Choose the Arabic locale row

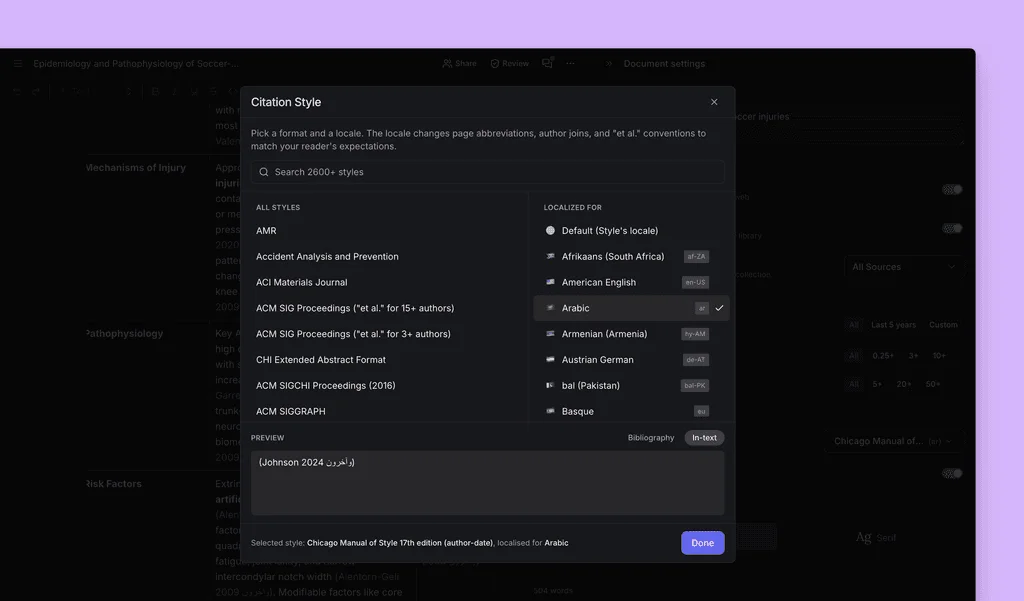coord(631,308)
